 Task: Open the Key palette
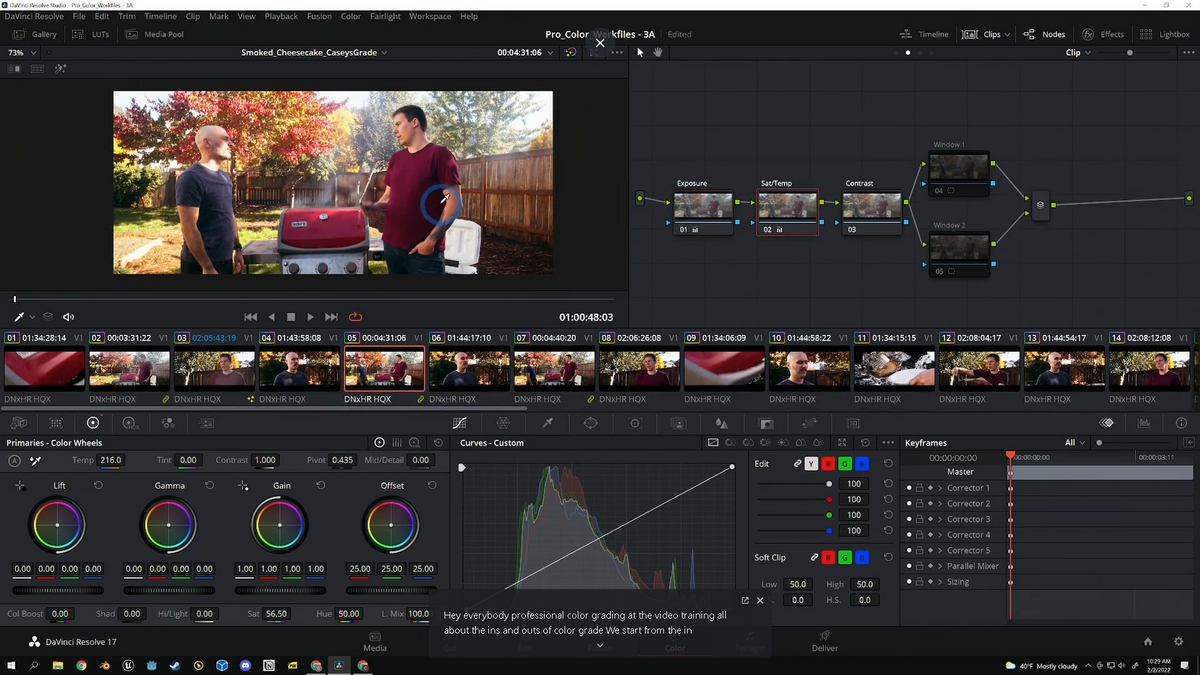[x=766, y=423]
